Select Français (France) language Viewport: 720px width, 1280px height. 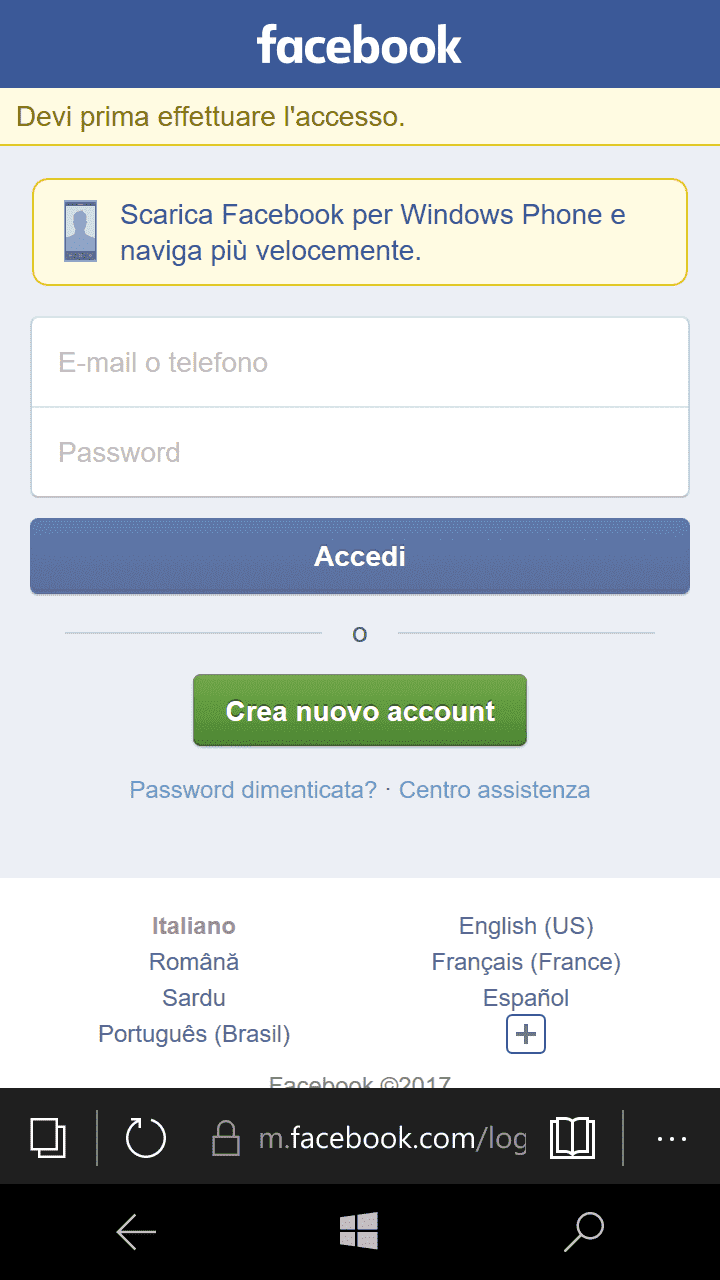point(526,962)
